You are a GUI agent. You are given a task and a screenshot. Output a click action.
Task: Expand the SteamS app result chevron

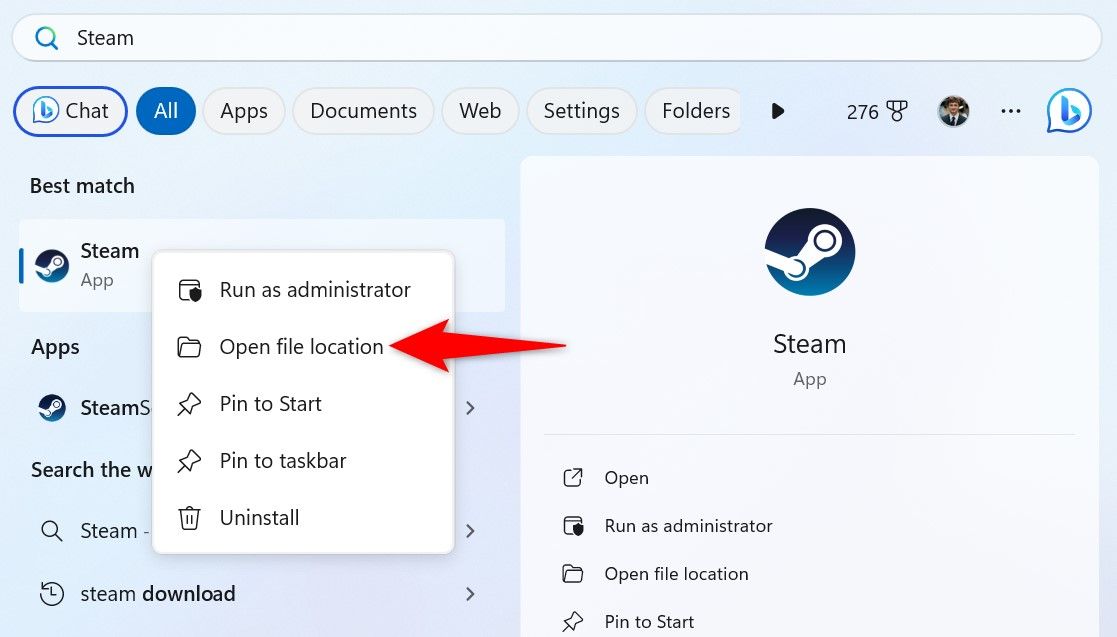click(469, 408)
